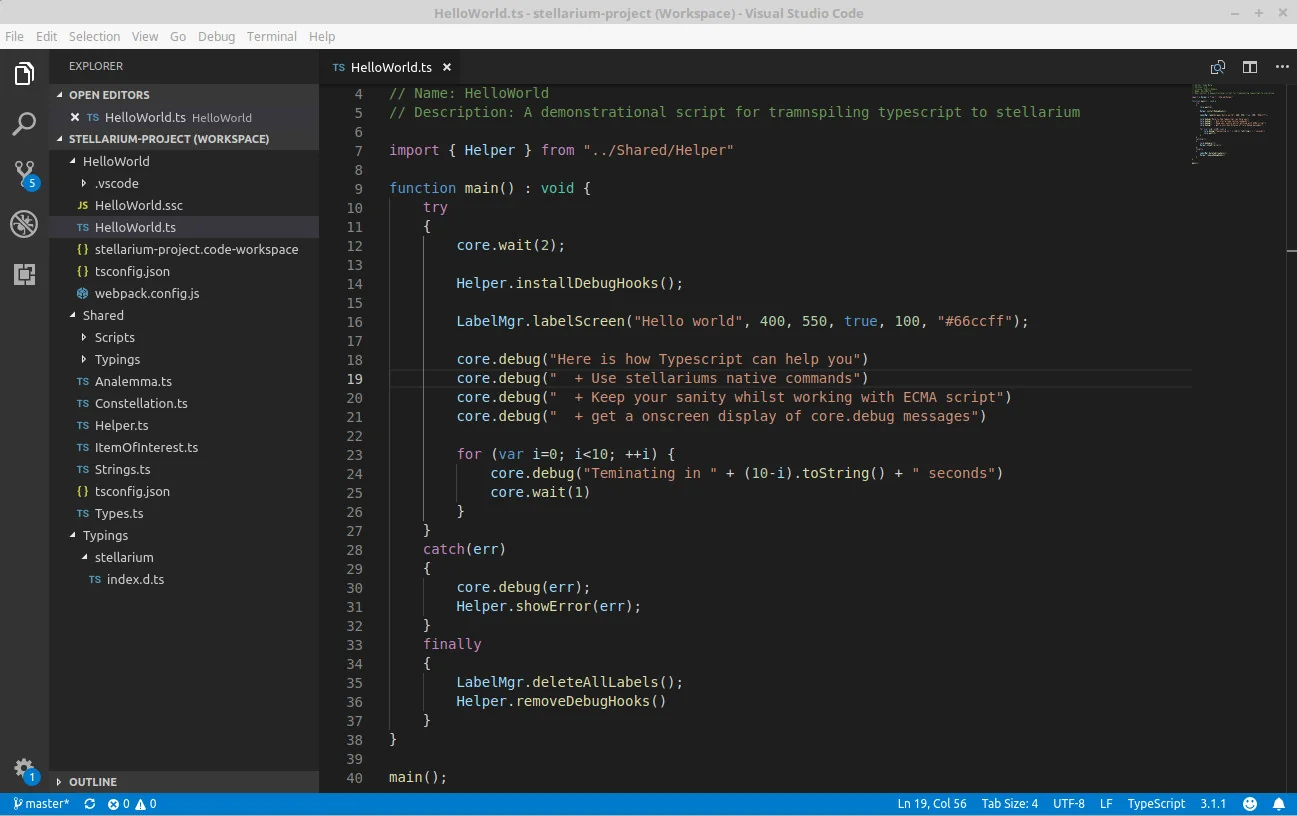Expand the Outline section
Viewport: 1297px width, 816px height.
184,782
